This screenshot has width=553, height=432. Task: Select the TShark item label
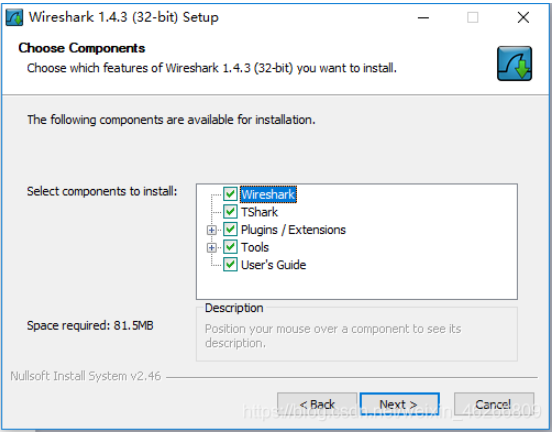[259, 212]
